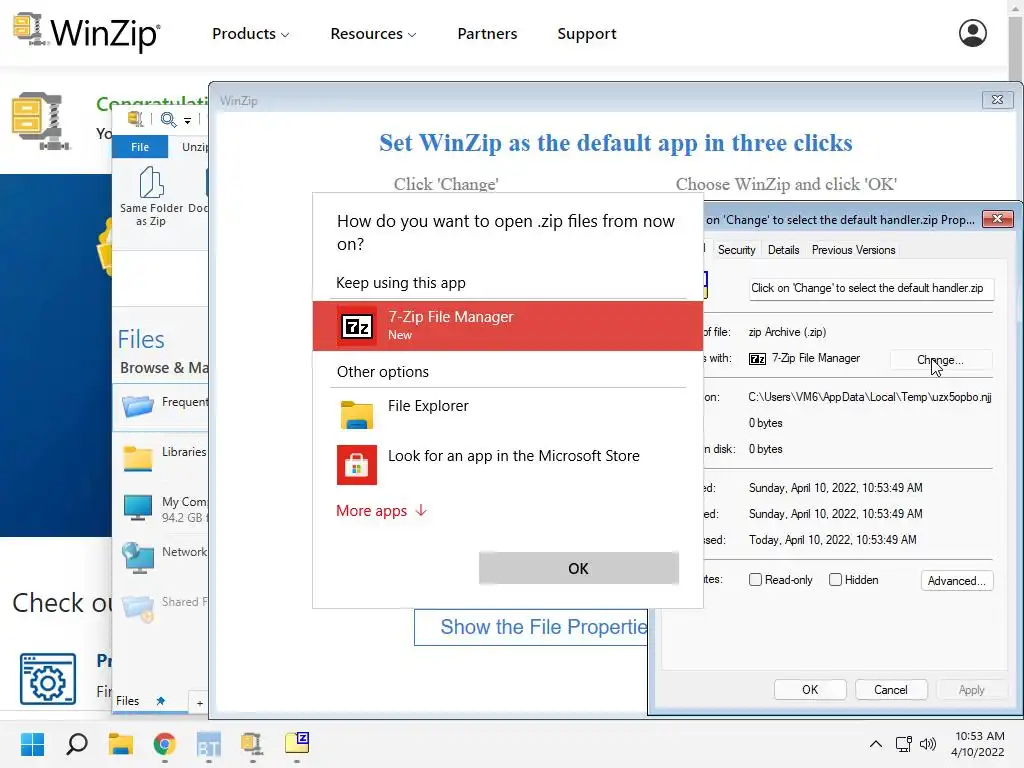The image size is (1024, 768).
Task: Open network status icon in system tray
Action: click(x=904, y=744)
